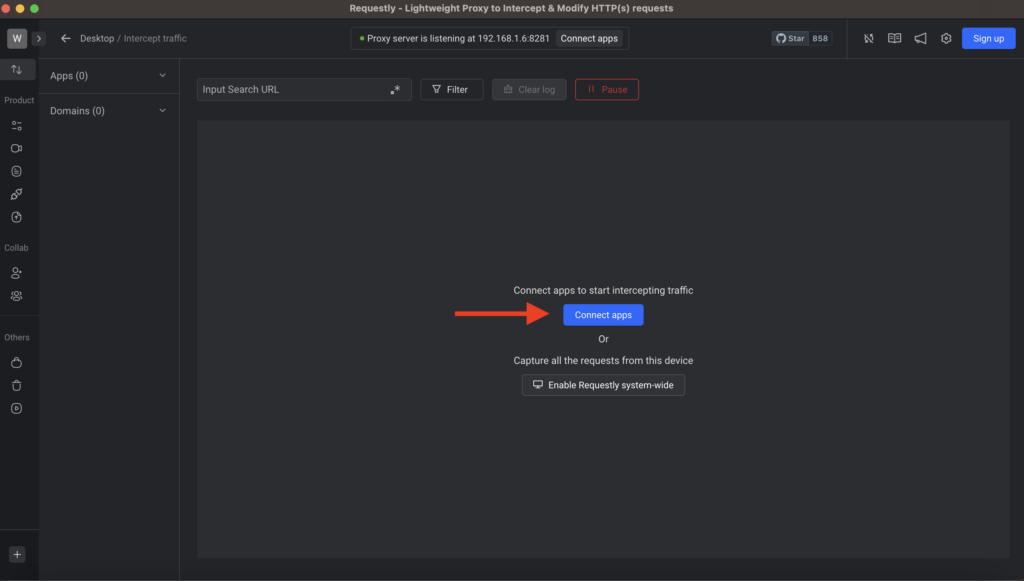This screenshot has height=581, width=1024.
Task: Toggle the proxy connection status icon
Action: pos(868,38)
